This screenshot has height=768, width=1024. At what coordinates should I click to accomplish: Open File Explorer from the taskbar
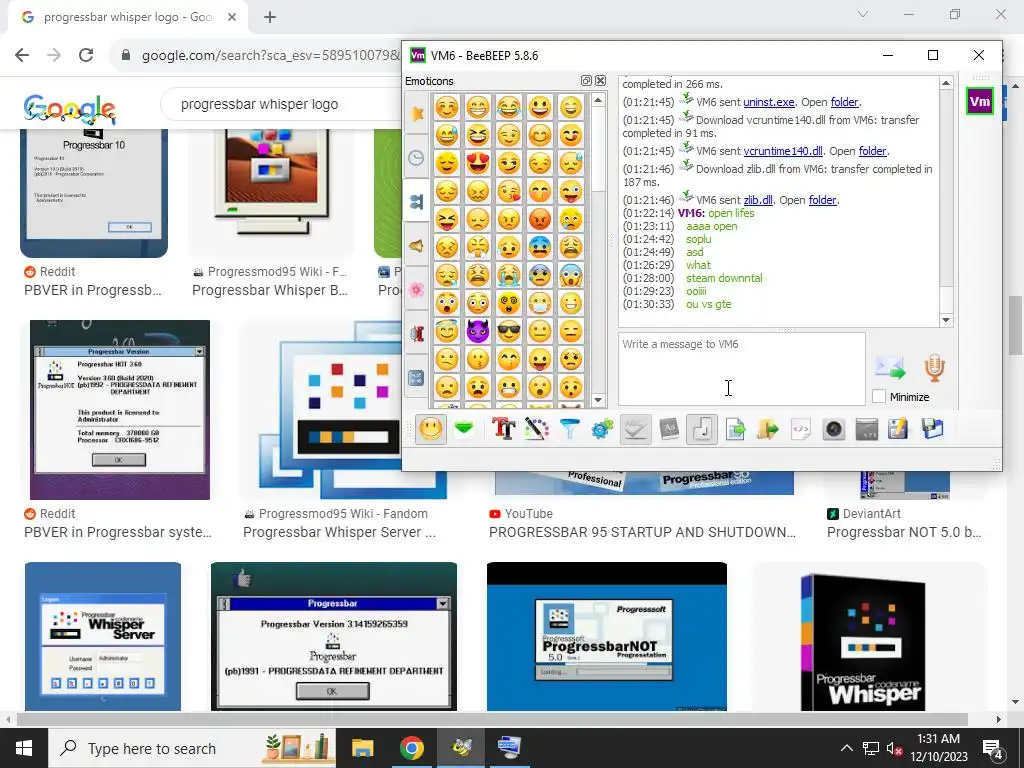(x=362, y=748)
